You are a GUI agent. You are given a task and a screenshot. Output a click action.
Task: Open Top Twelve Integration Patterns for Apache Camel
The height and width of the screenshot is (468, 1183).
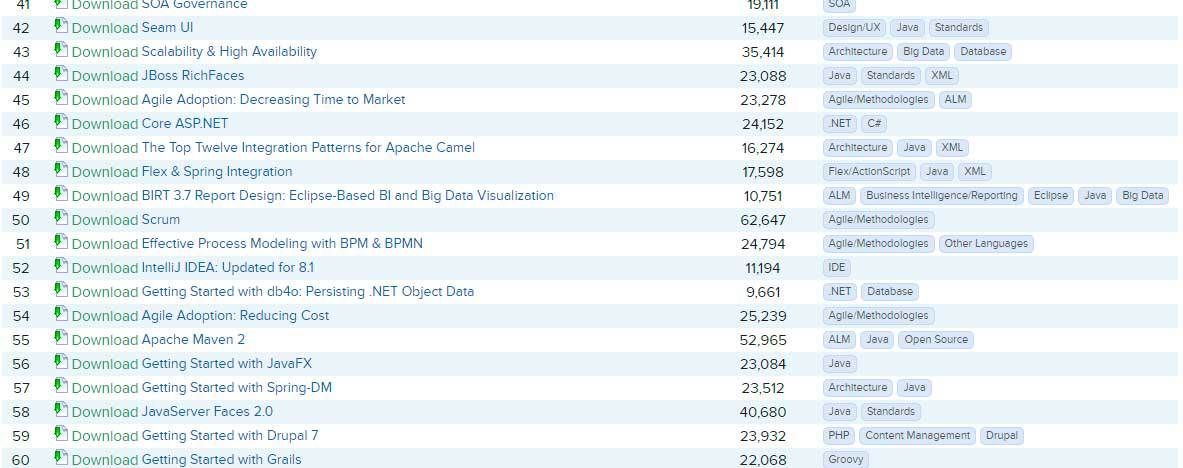click(309, 148)
